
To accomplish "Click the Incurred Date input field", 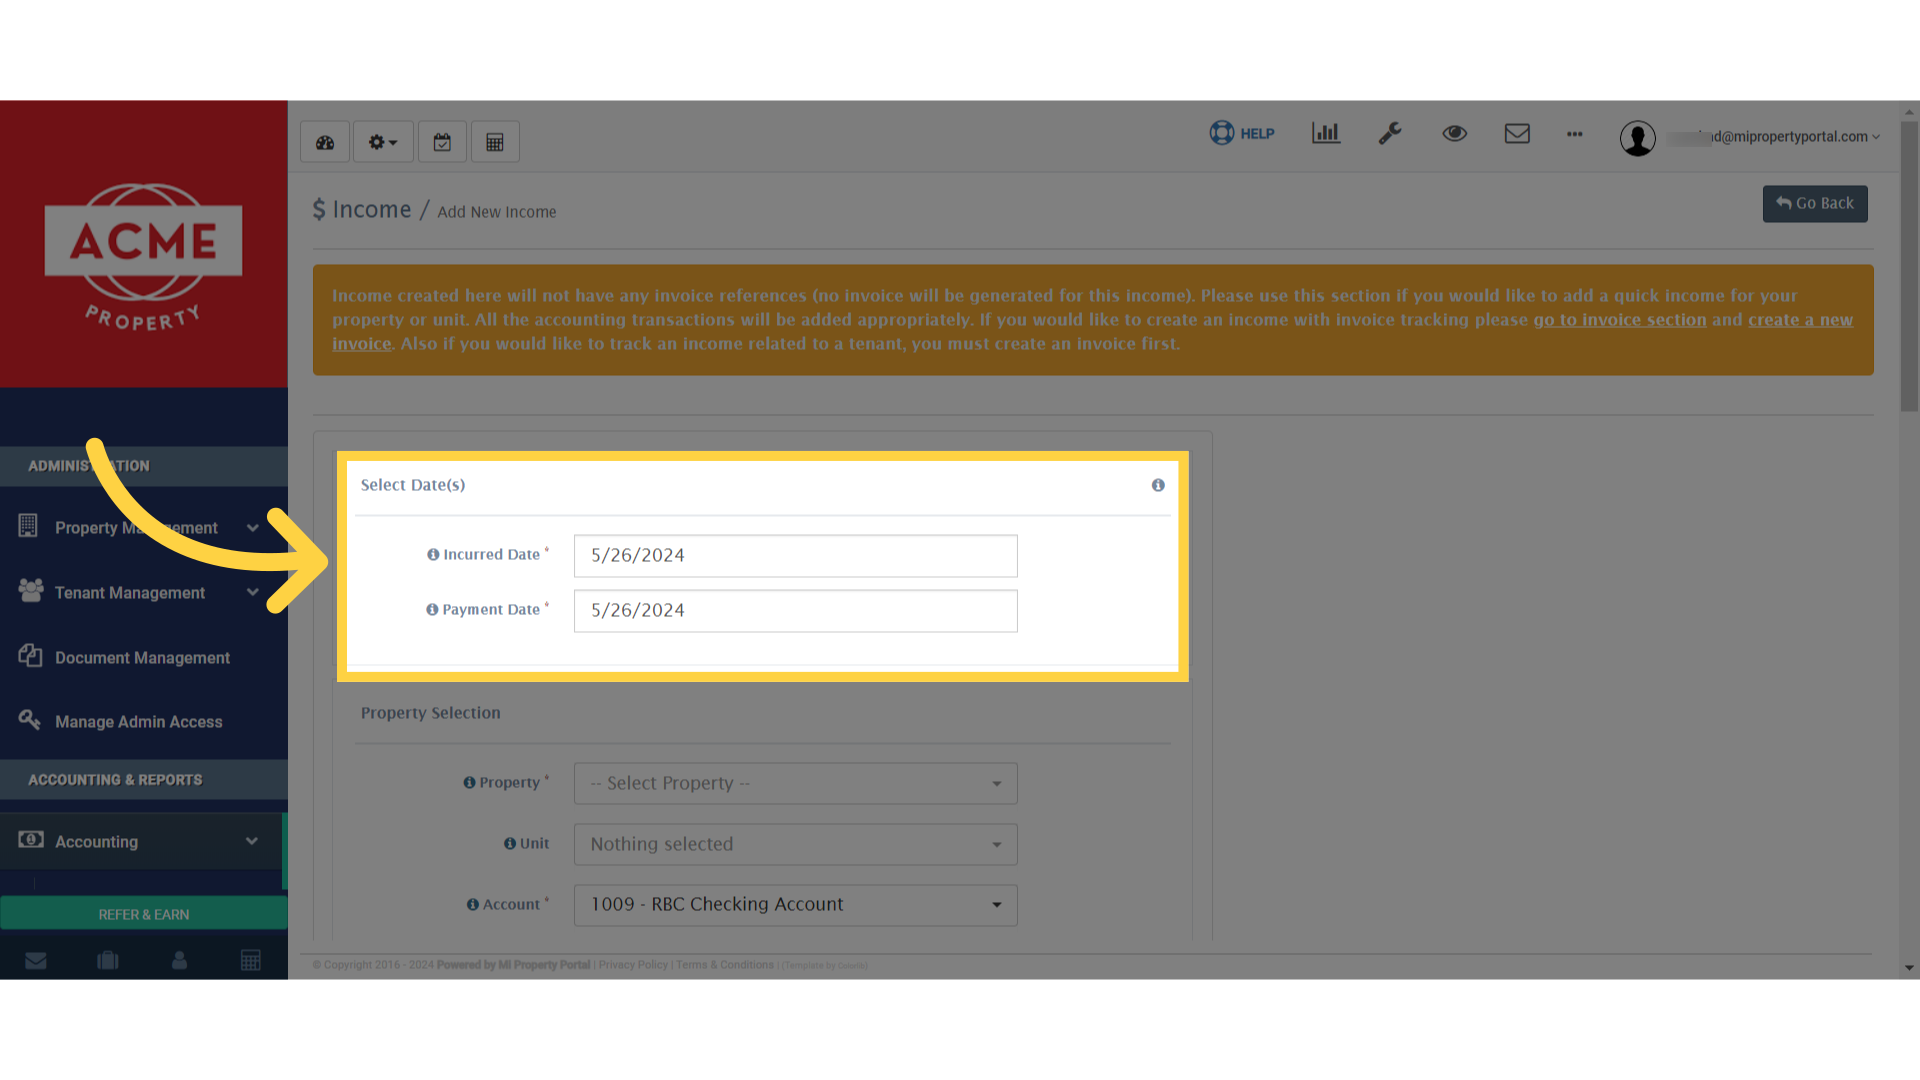I will tap(796, 556).
